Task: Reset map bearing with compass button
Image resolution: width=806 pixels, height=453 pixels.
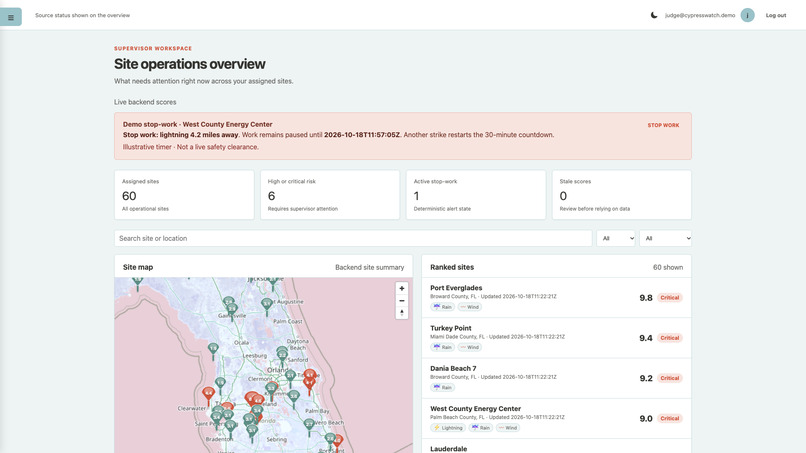Action: pos(402,313)
